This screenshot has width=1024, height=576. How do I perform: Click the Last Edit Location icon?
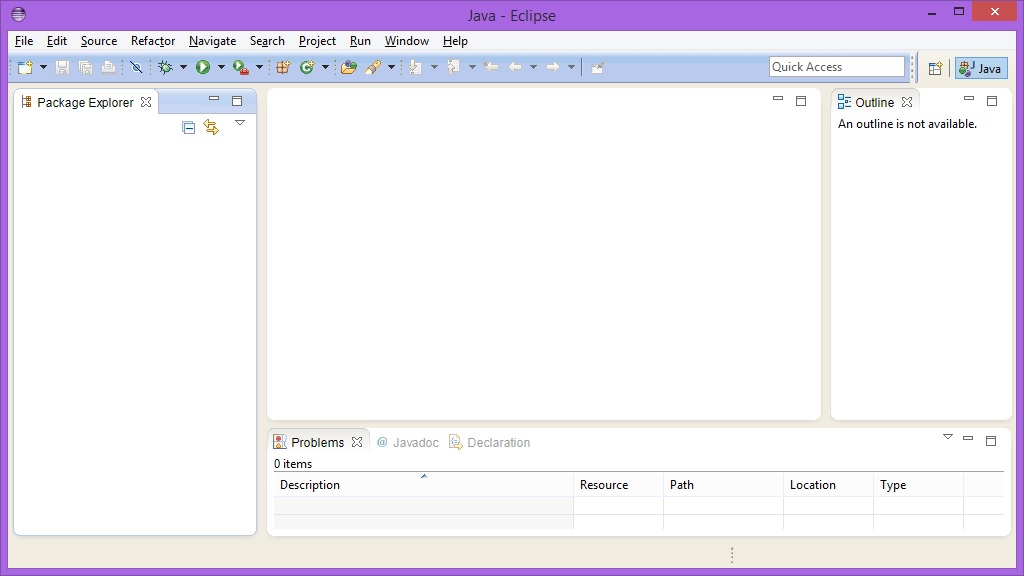[491, 67]
